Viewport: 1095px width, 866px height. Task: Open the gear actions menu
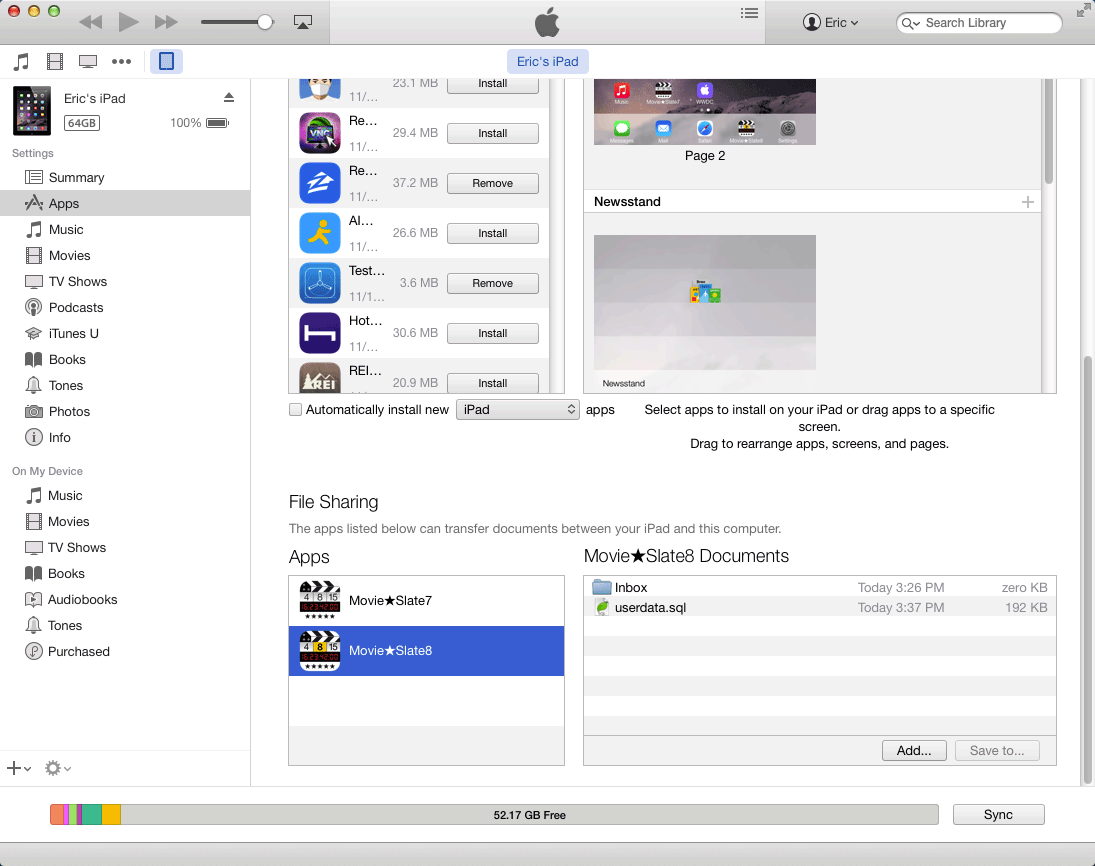coord(57,768)
